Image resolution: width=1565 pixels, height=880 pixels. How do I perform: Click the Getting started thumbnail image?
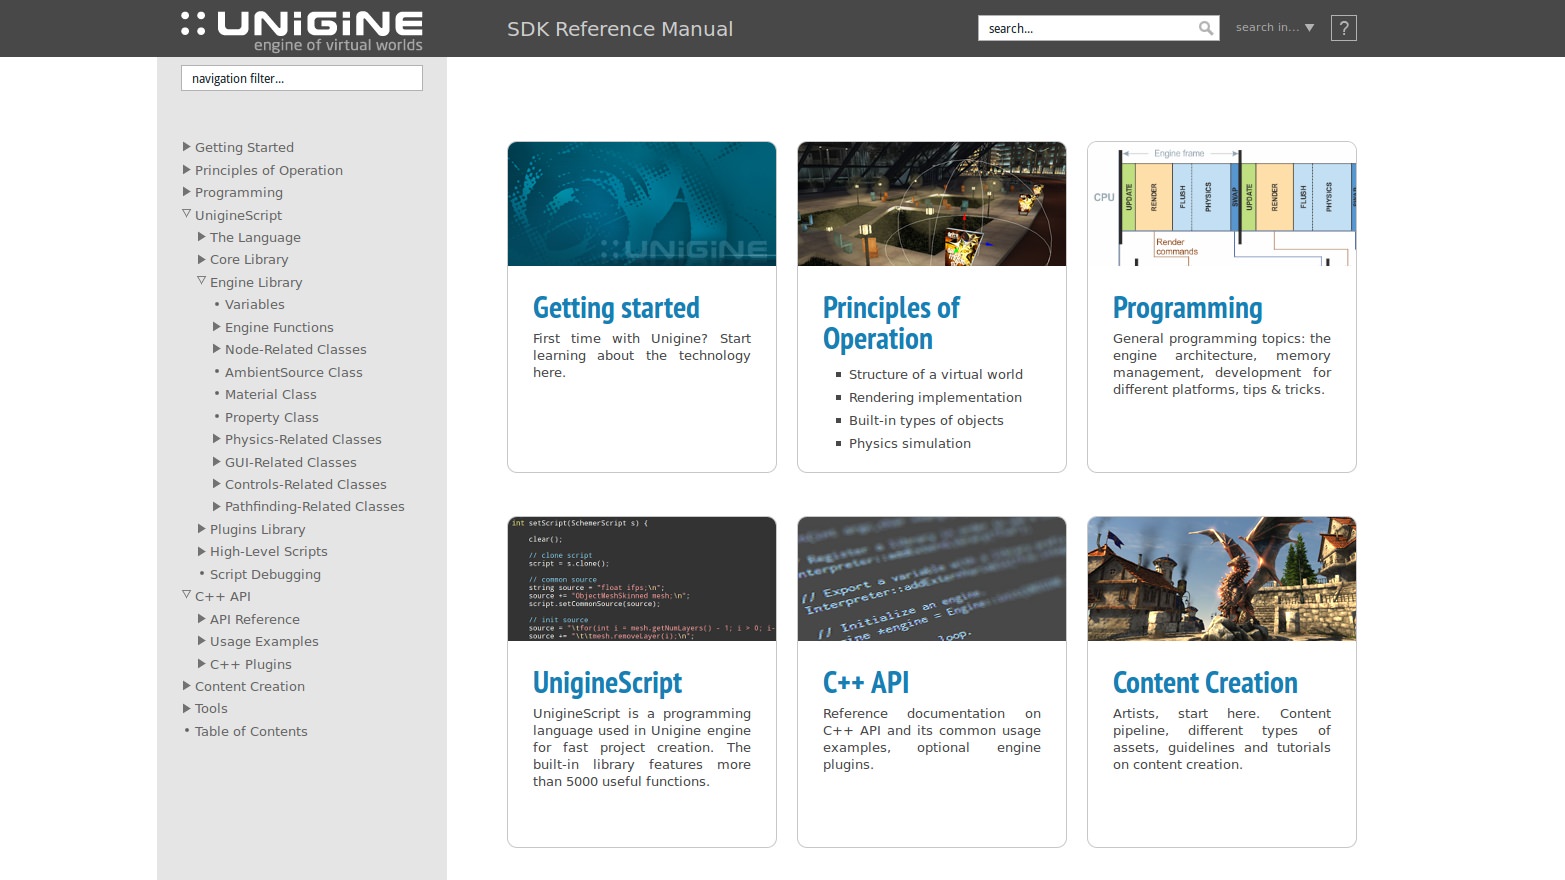tap(642, 204)
